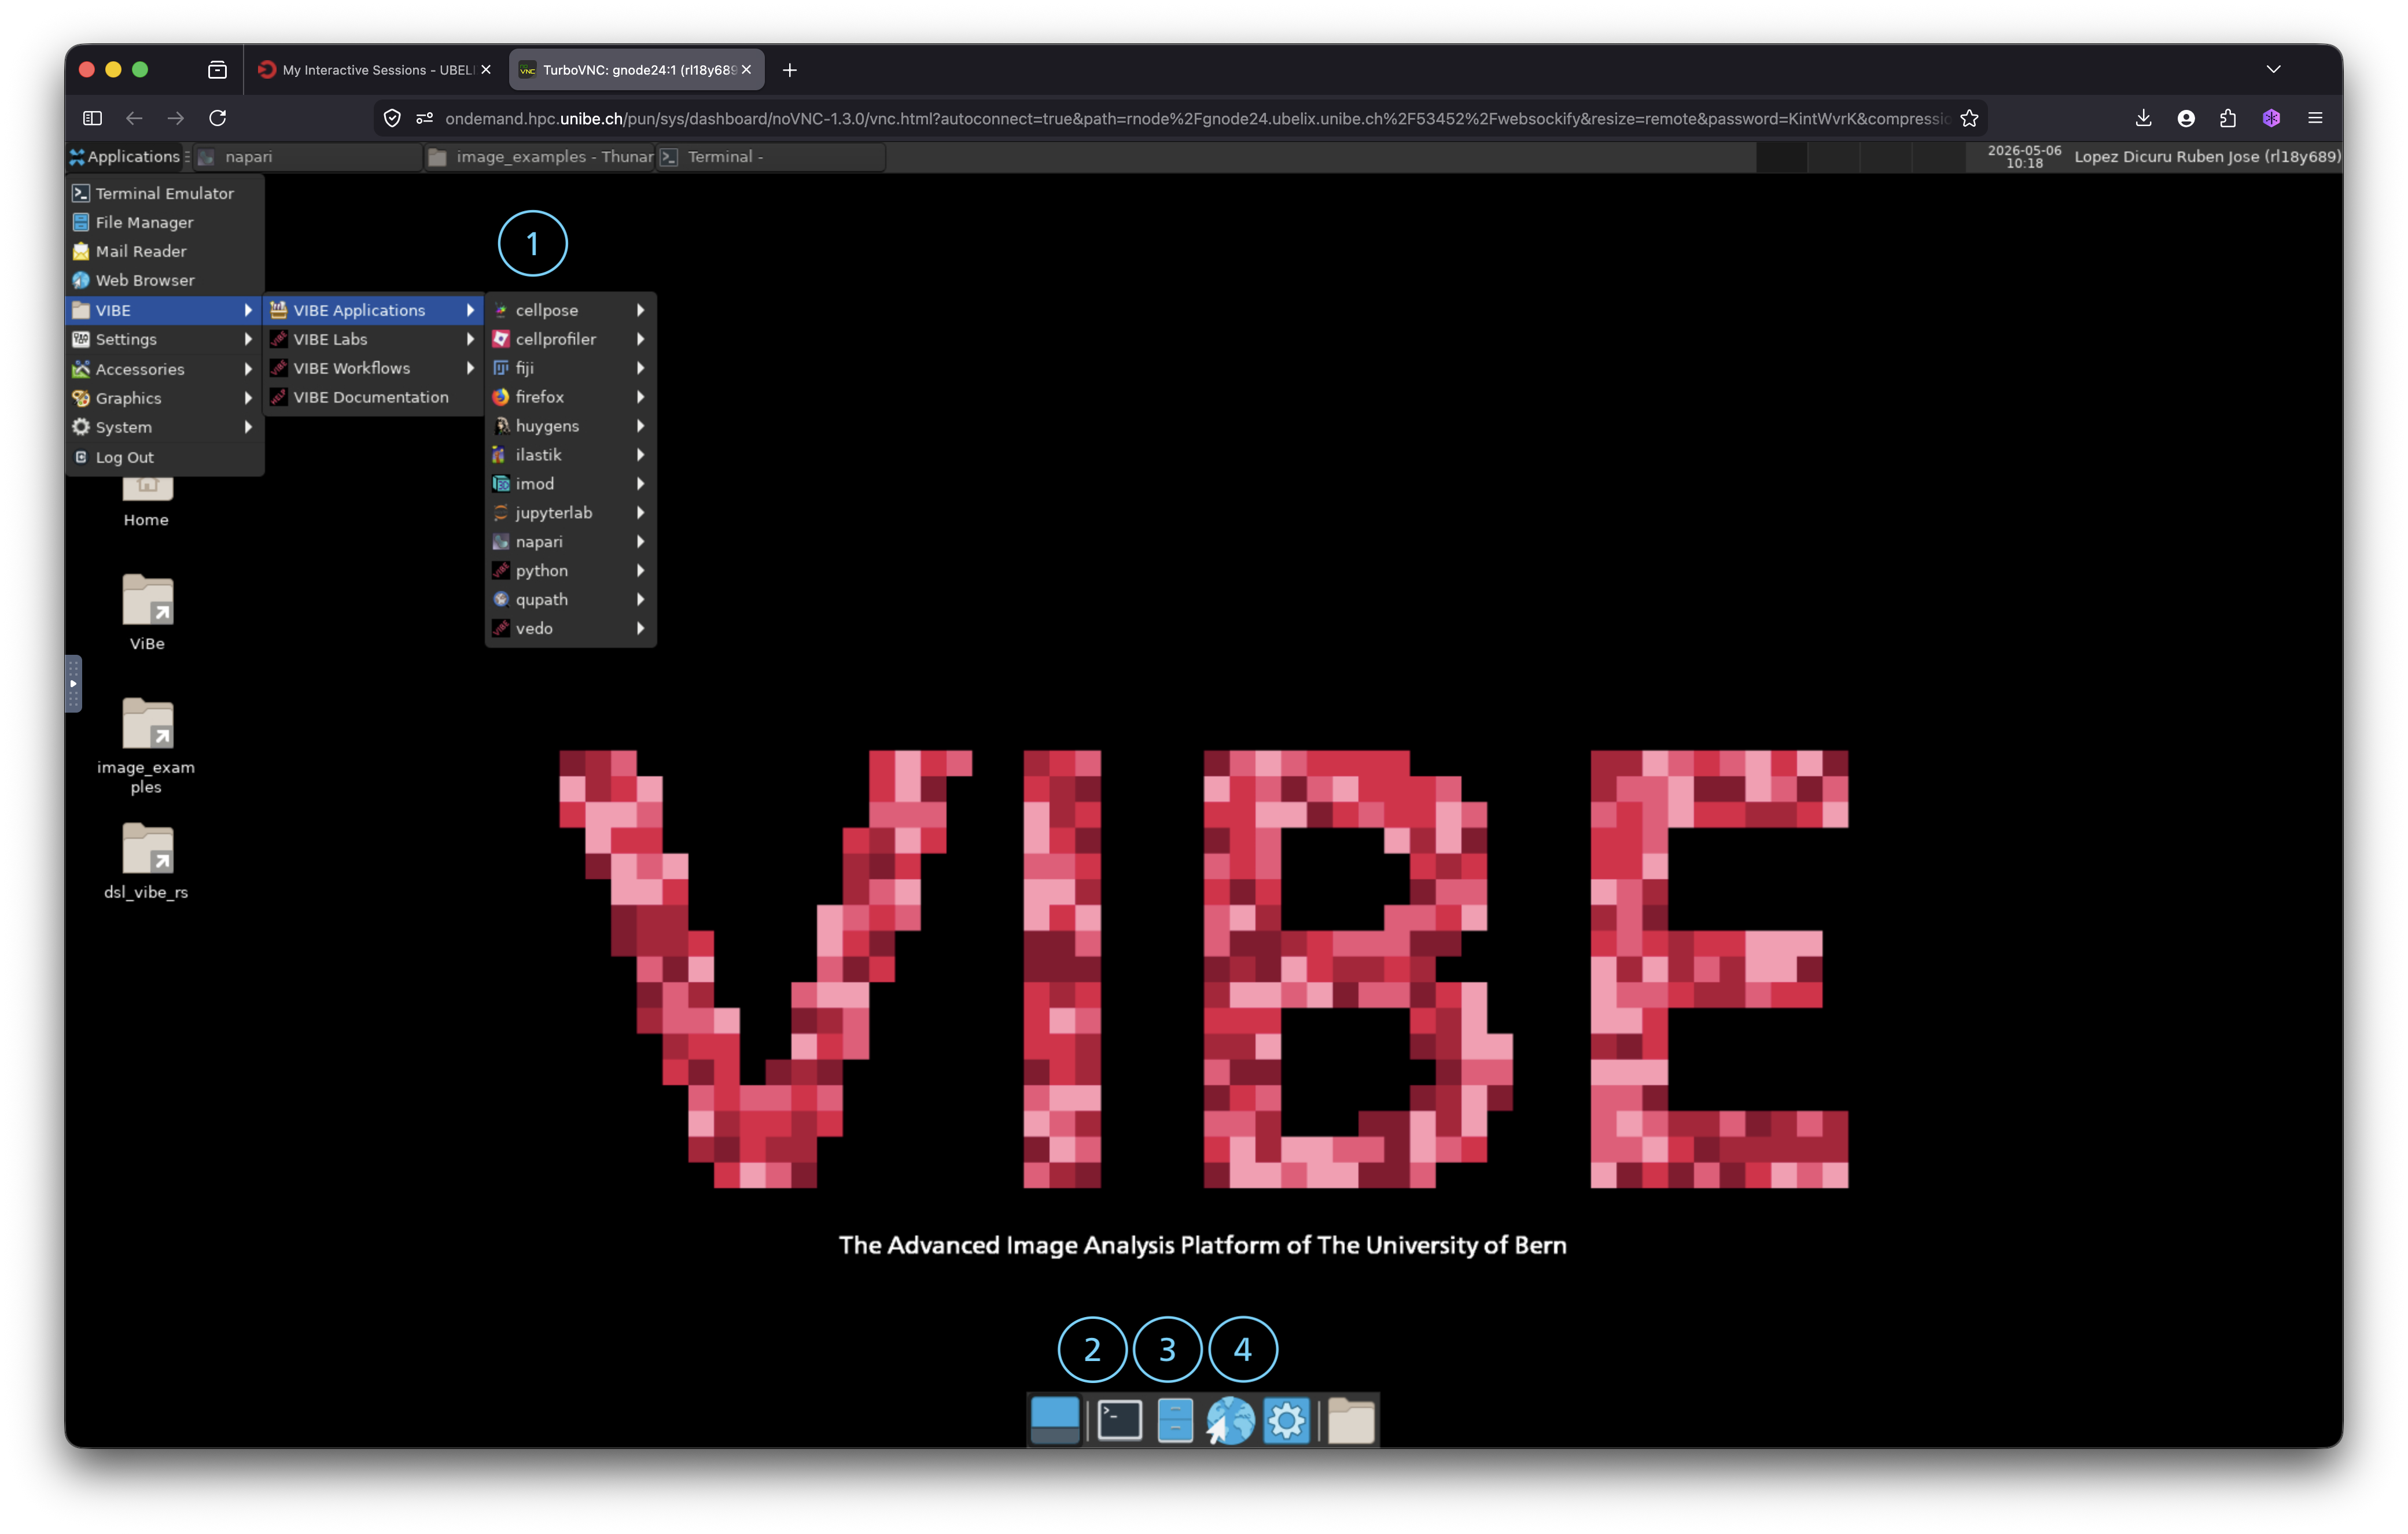
Task: Select the Log Out entry
Action: (x=165, y=457)
